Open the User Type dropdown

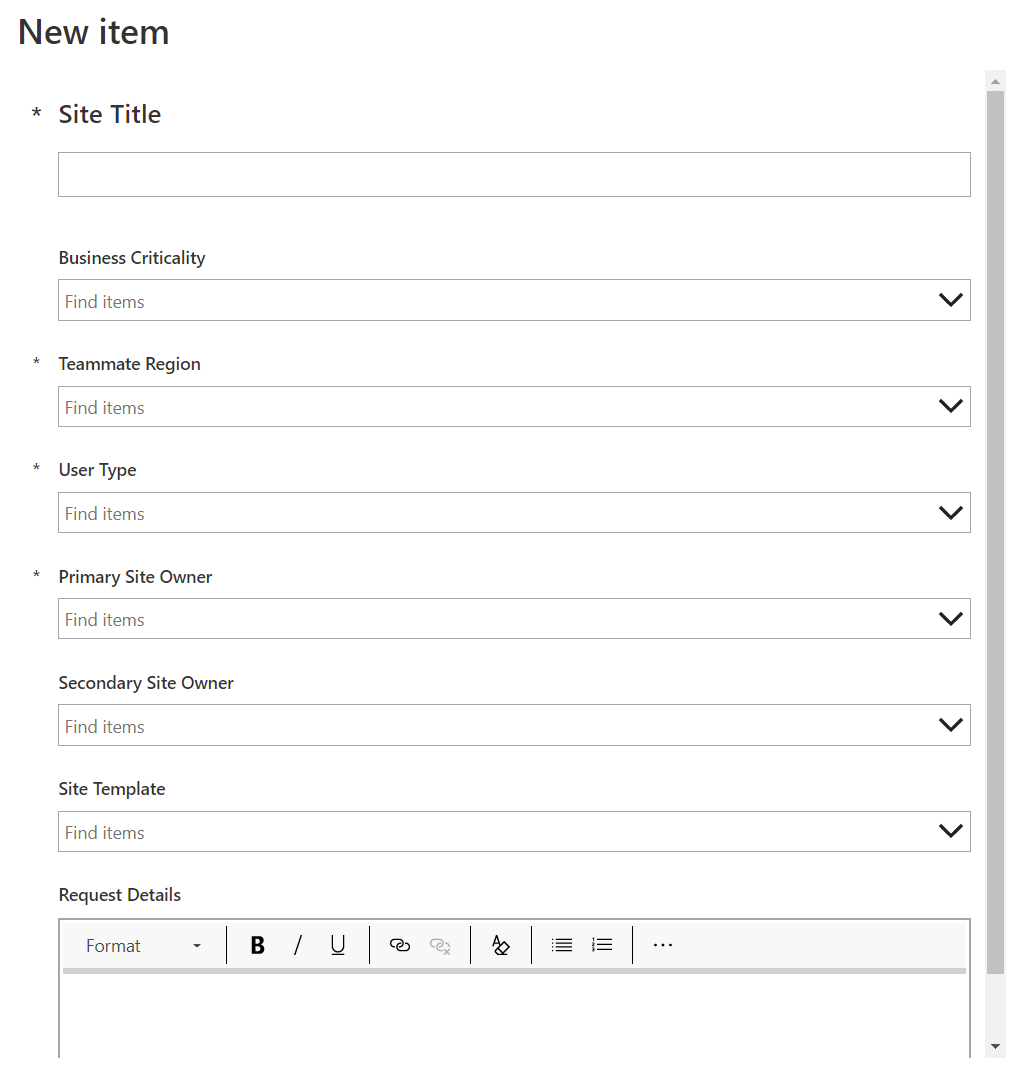(949, 512)
